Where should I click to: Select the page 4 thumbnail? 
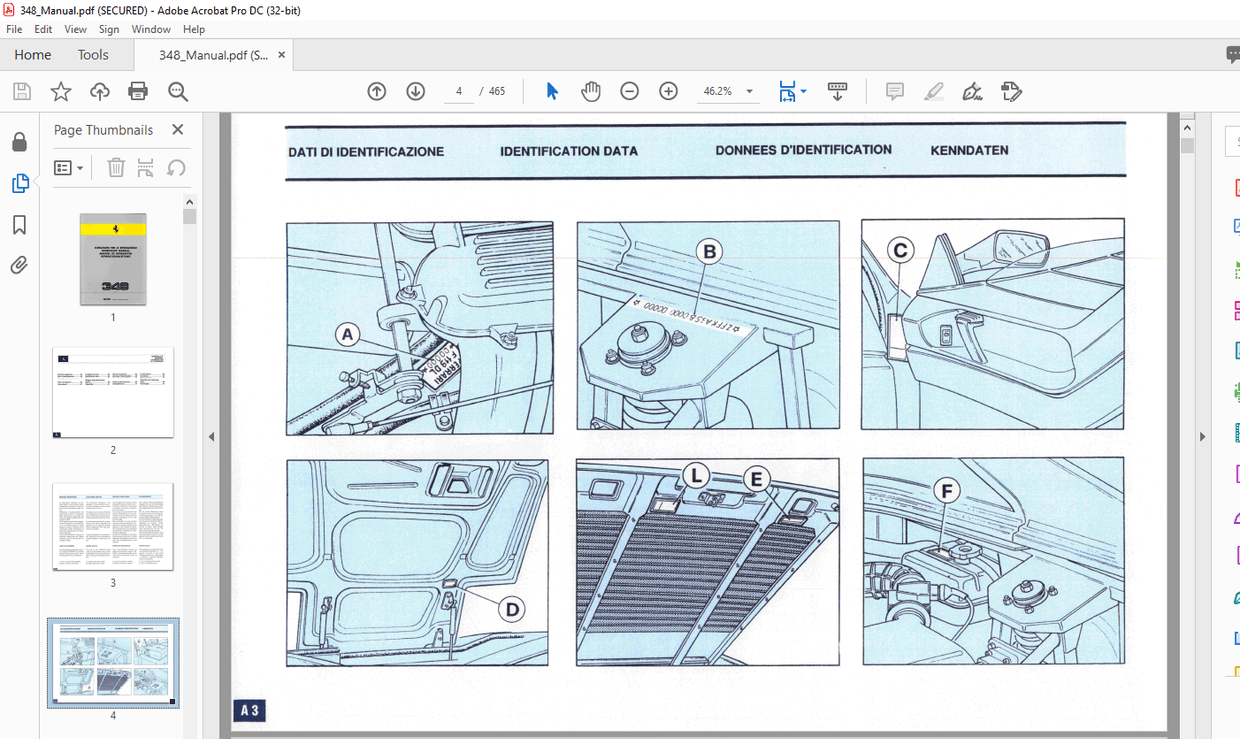pyautogui.click(x=113, y=664)
